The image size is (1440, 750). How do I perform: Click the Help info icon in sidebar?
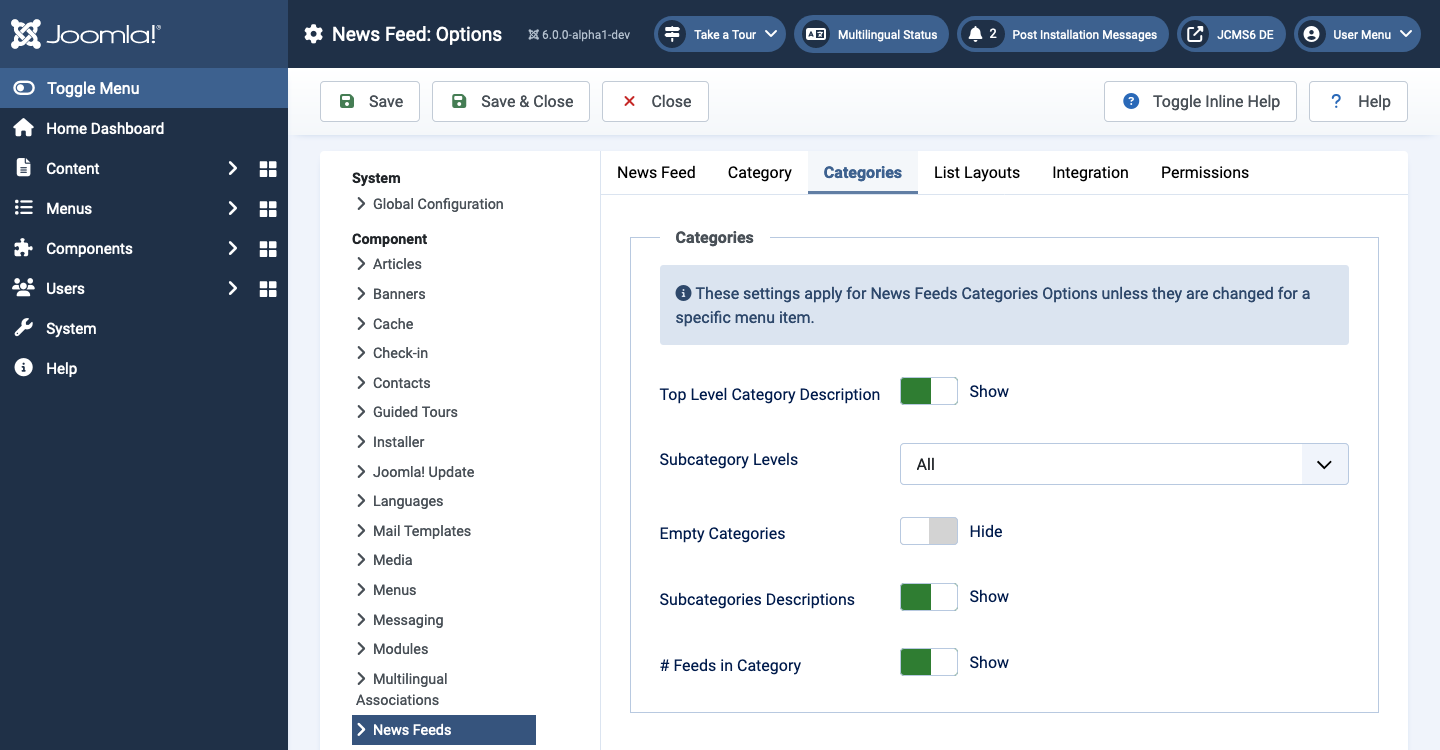tap(24, 368)
